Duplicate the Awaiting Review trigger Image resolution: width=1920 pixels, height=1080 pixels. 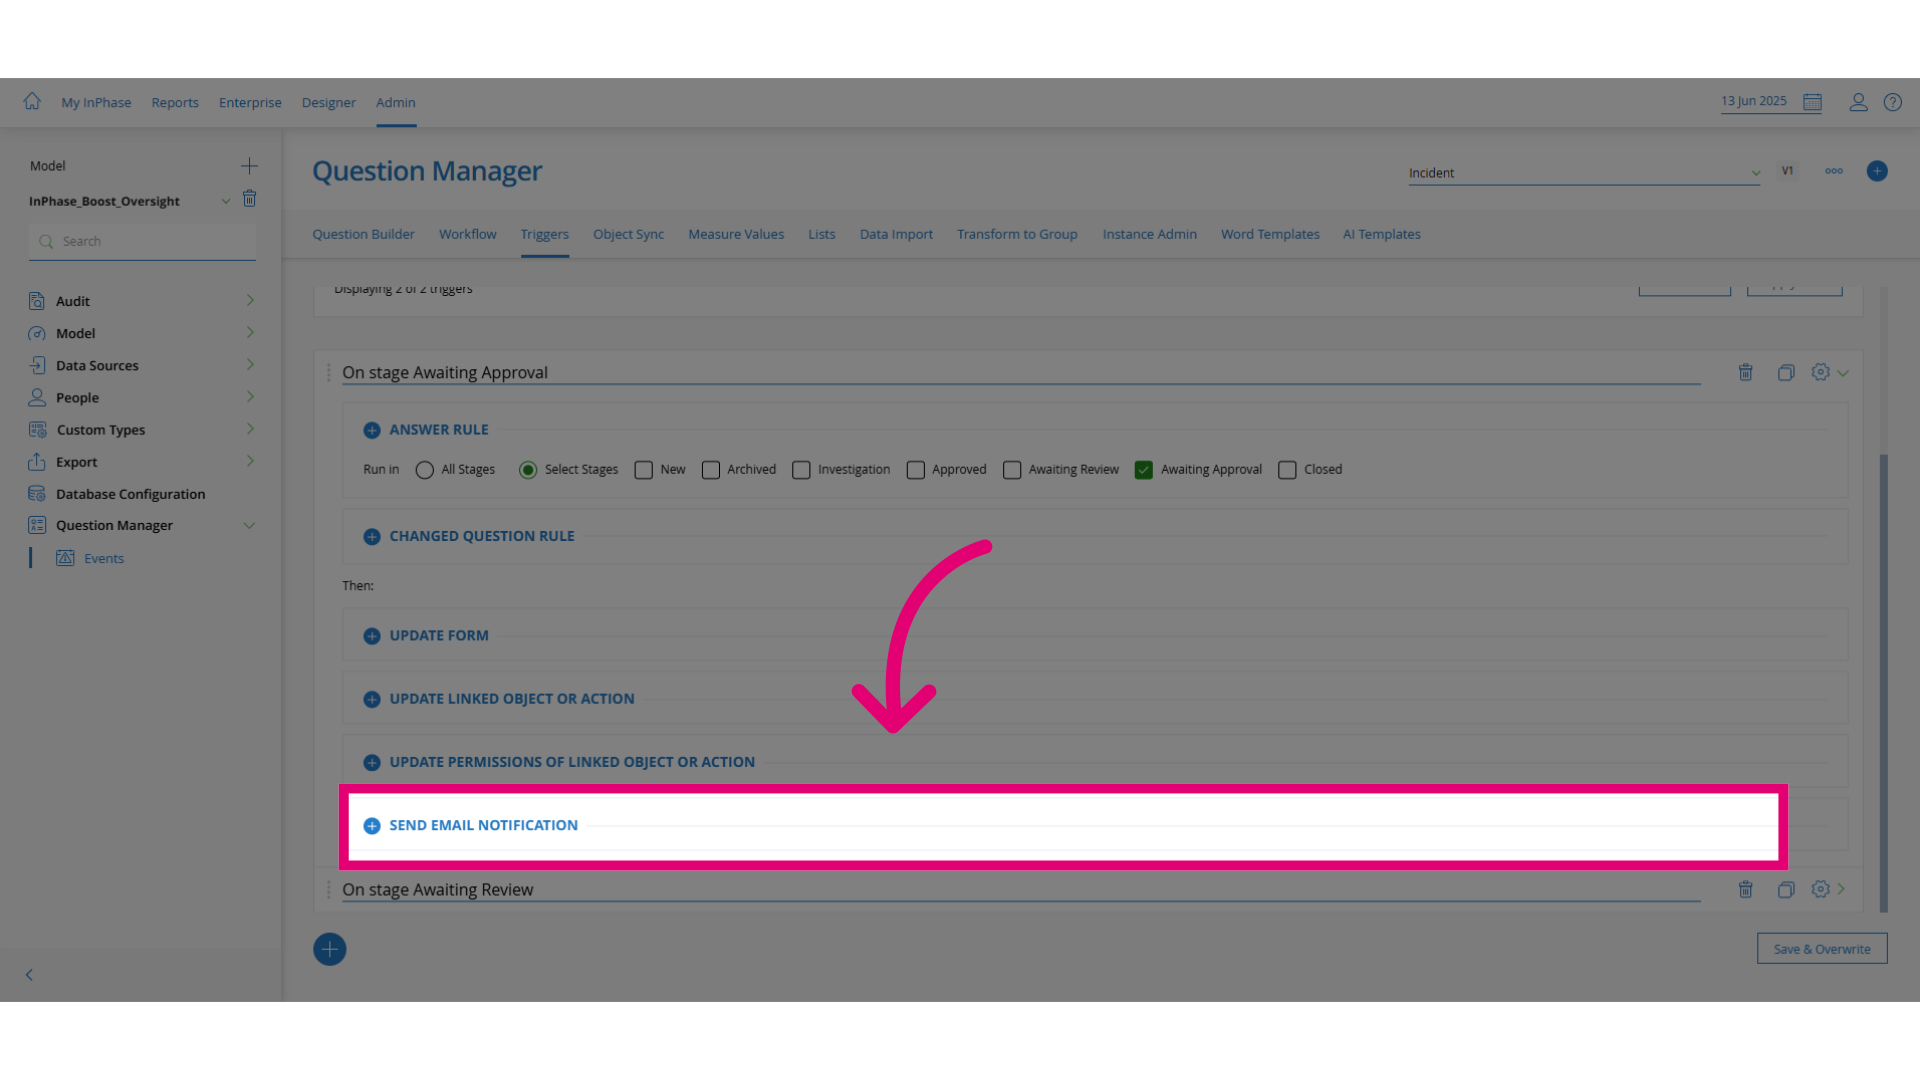point(1786,889)
